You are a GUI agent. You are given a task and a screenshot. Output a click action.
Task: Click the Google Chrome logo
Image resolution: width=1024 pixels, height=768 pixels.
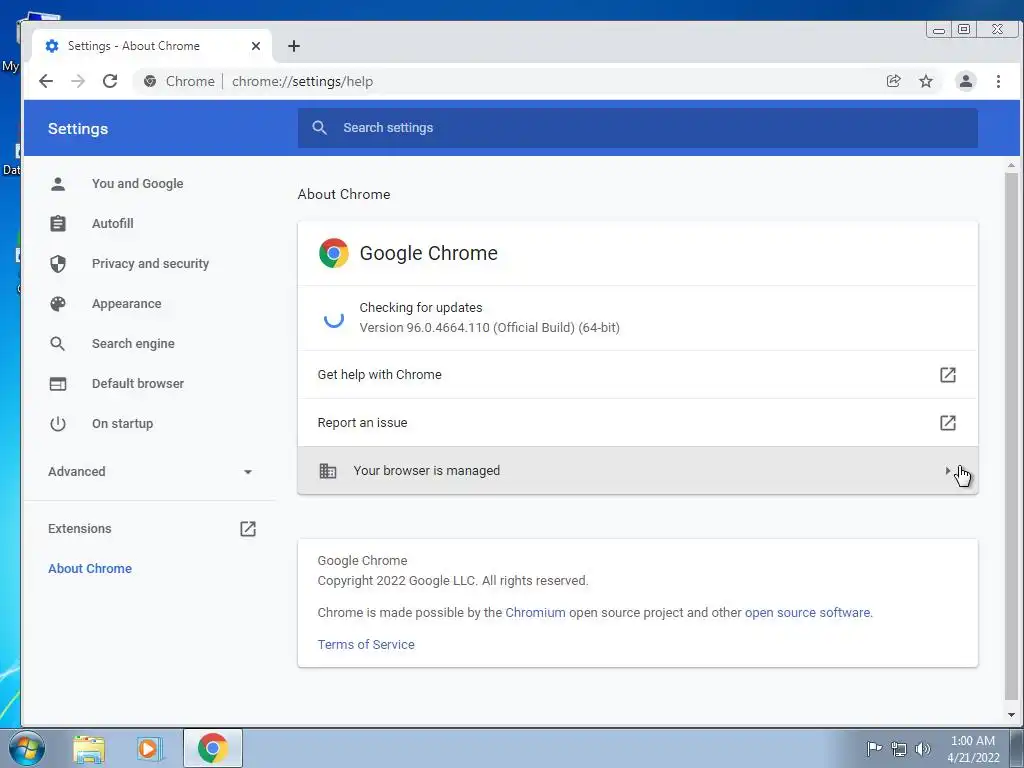click(334, 253)
